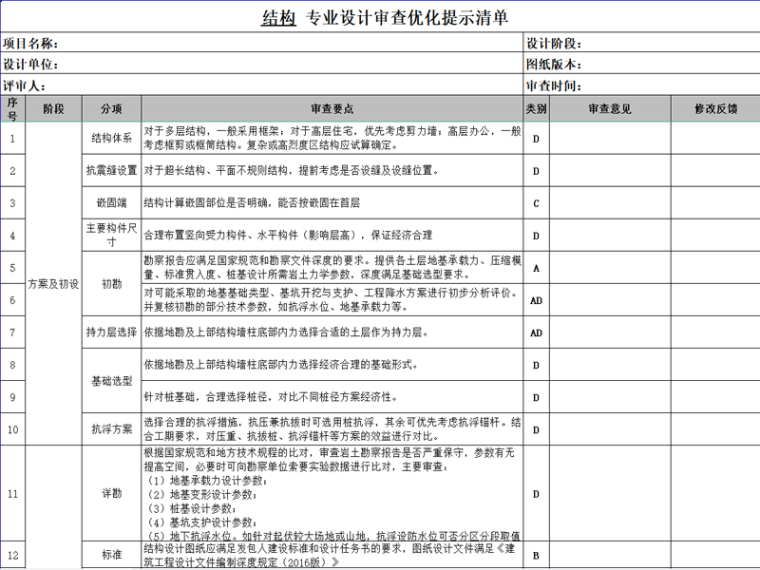Select the 抗浮方案 item cell

point(111,429)
